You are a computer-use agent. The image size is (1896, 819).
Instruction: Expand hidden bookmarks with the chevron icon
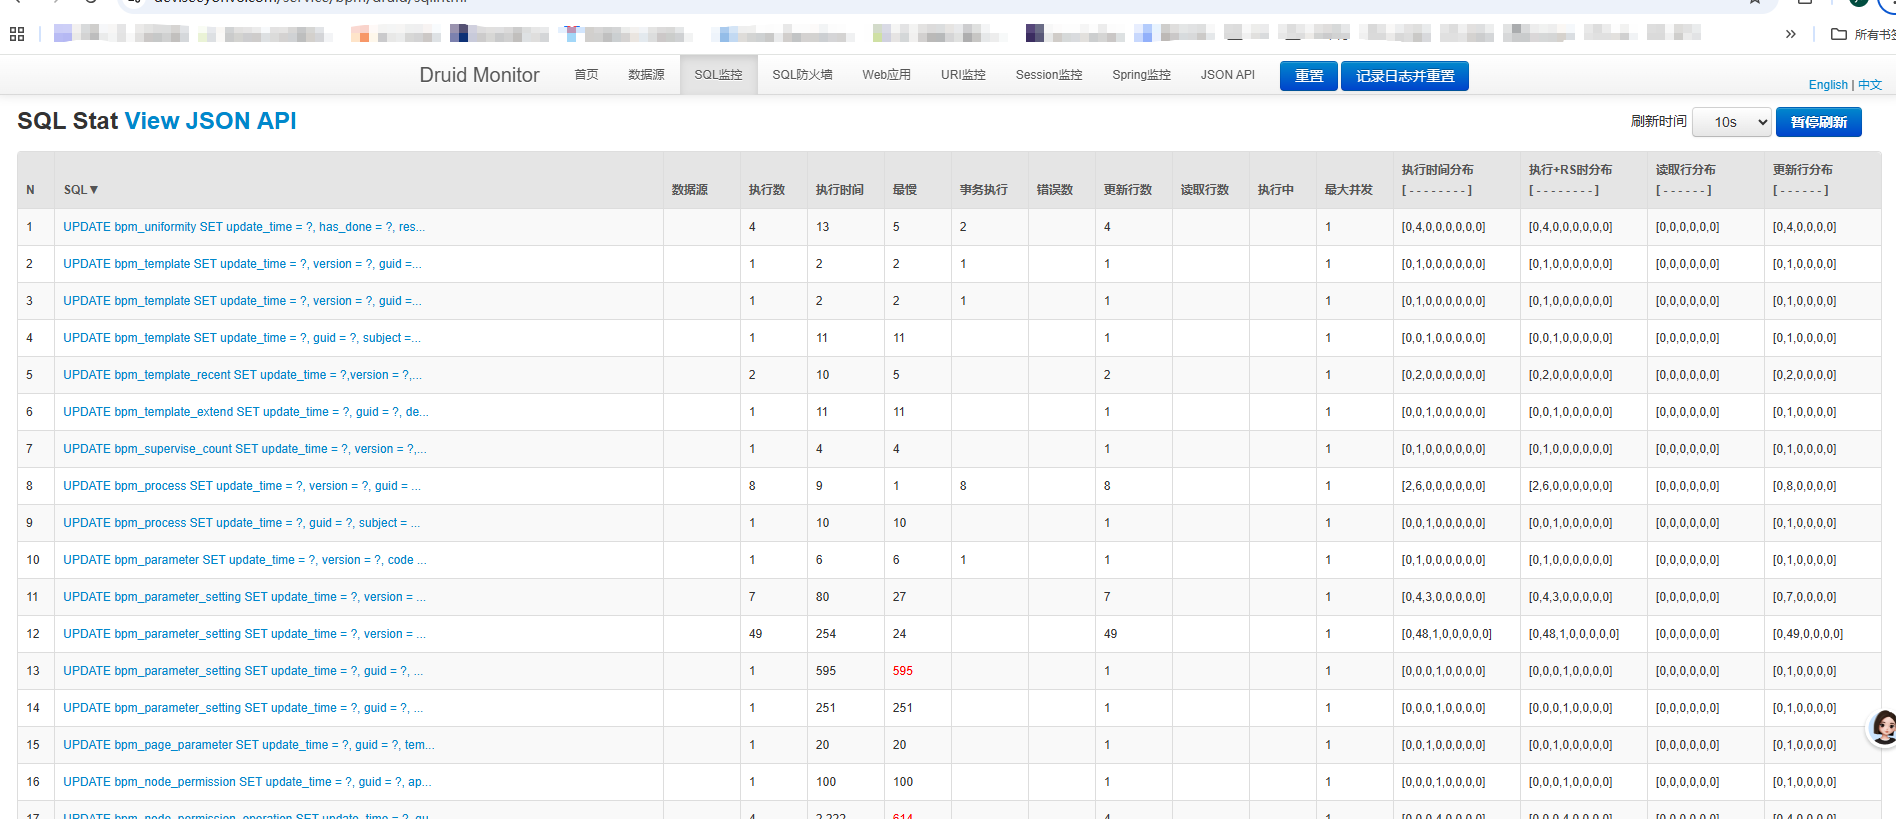pos(1790,34)
